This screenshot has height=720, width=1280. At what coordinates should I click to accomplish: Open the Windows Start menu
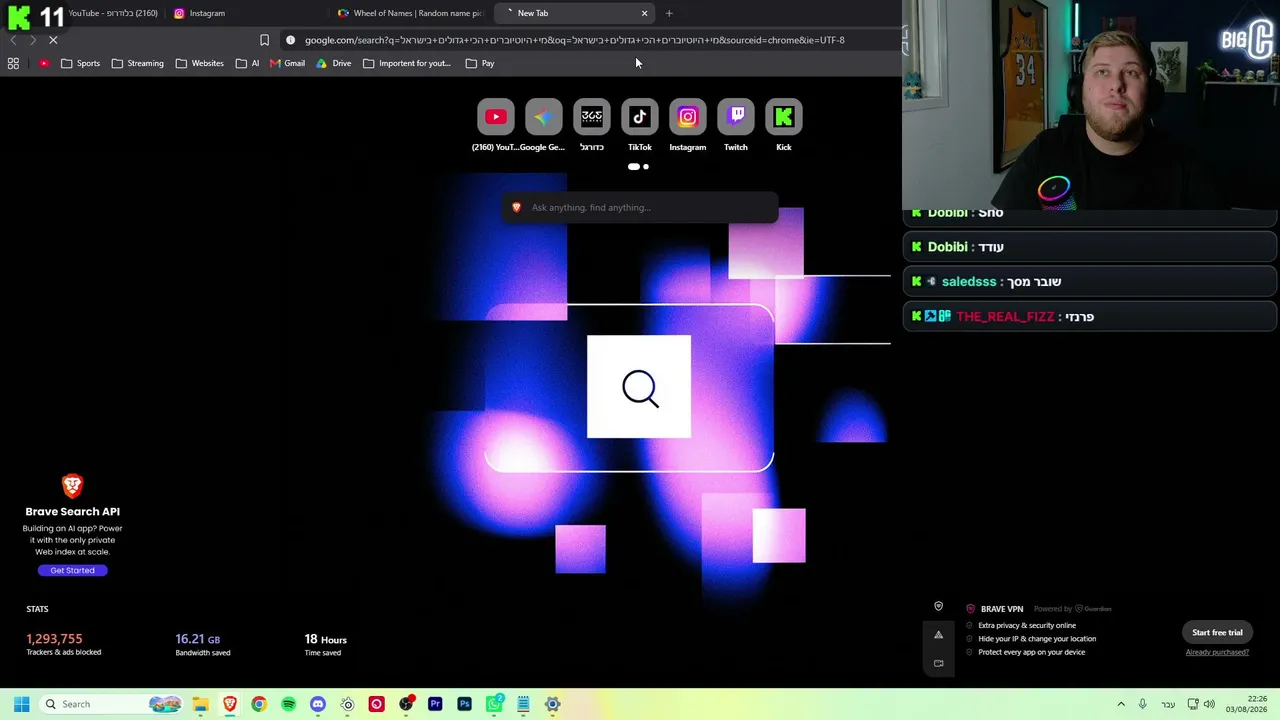coord(21,704)
